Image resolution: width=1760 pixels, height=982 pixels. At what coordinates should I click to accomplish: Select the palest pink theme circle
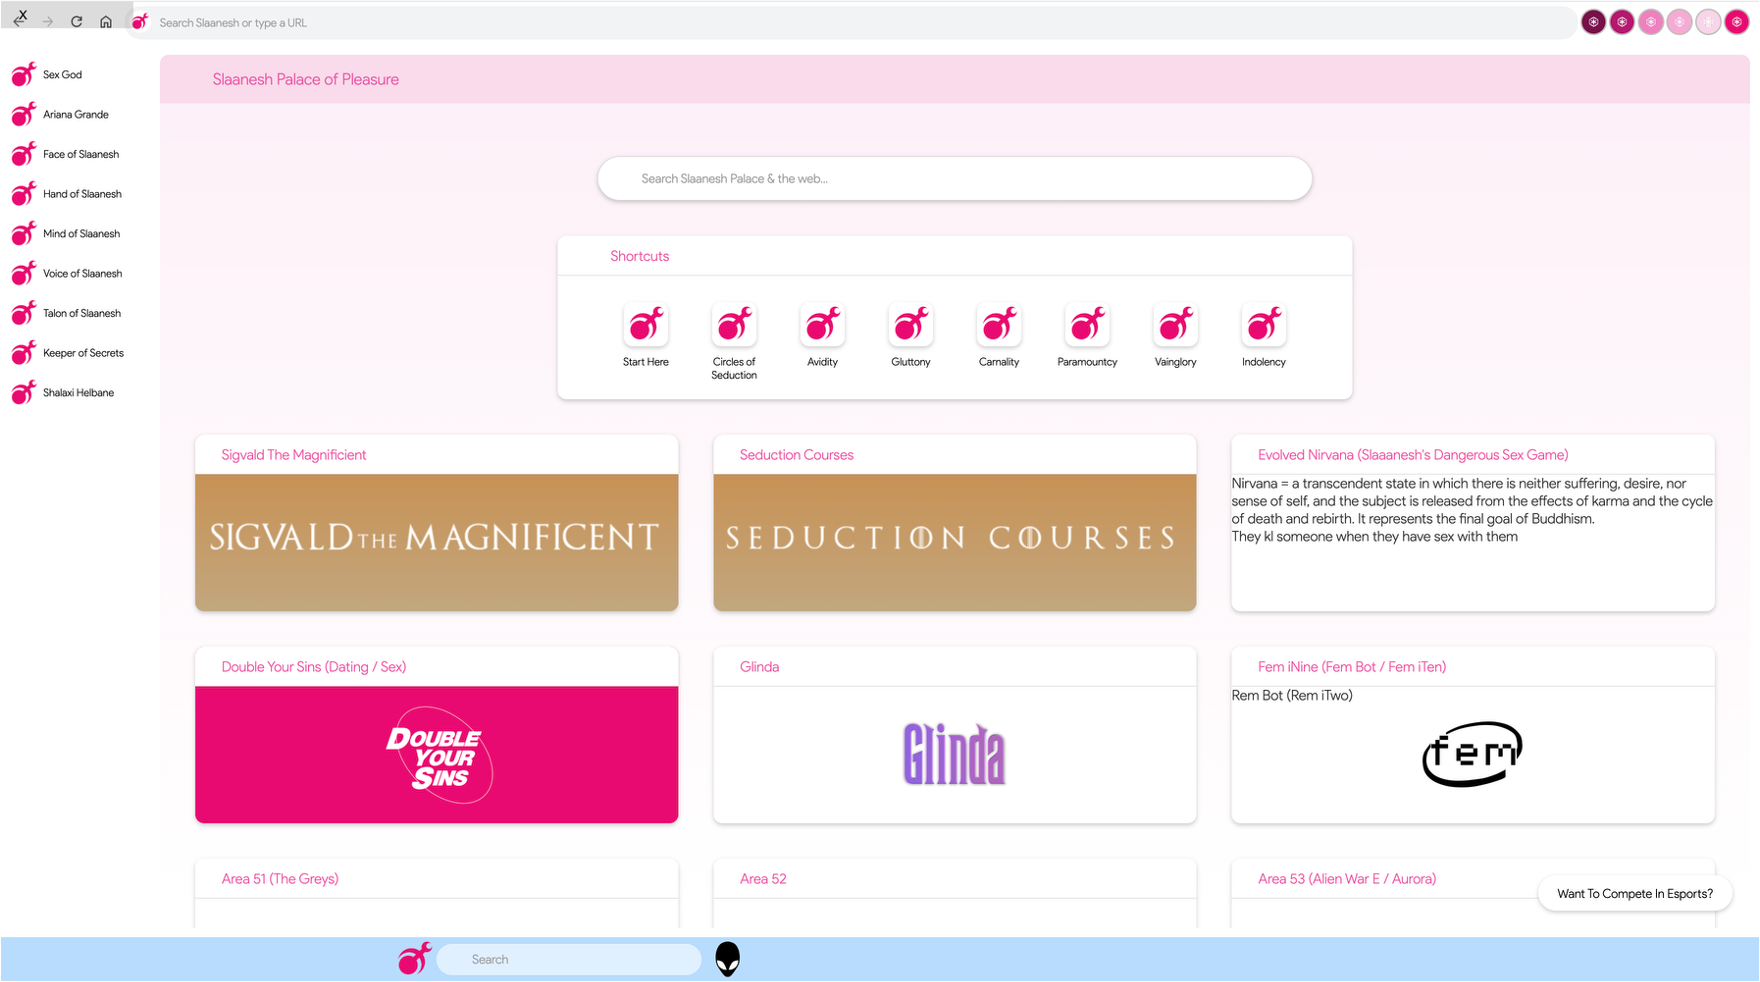tap(1708, 22)
